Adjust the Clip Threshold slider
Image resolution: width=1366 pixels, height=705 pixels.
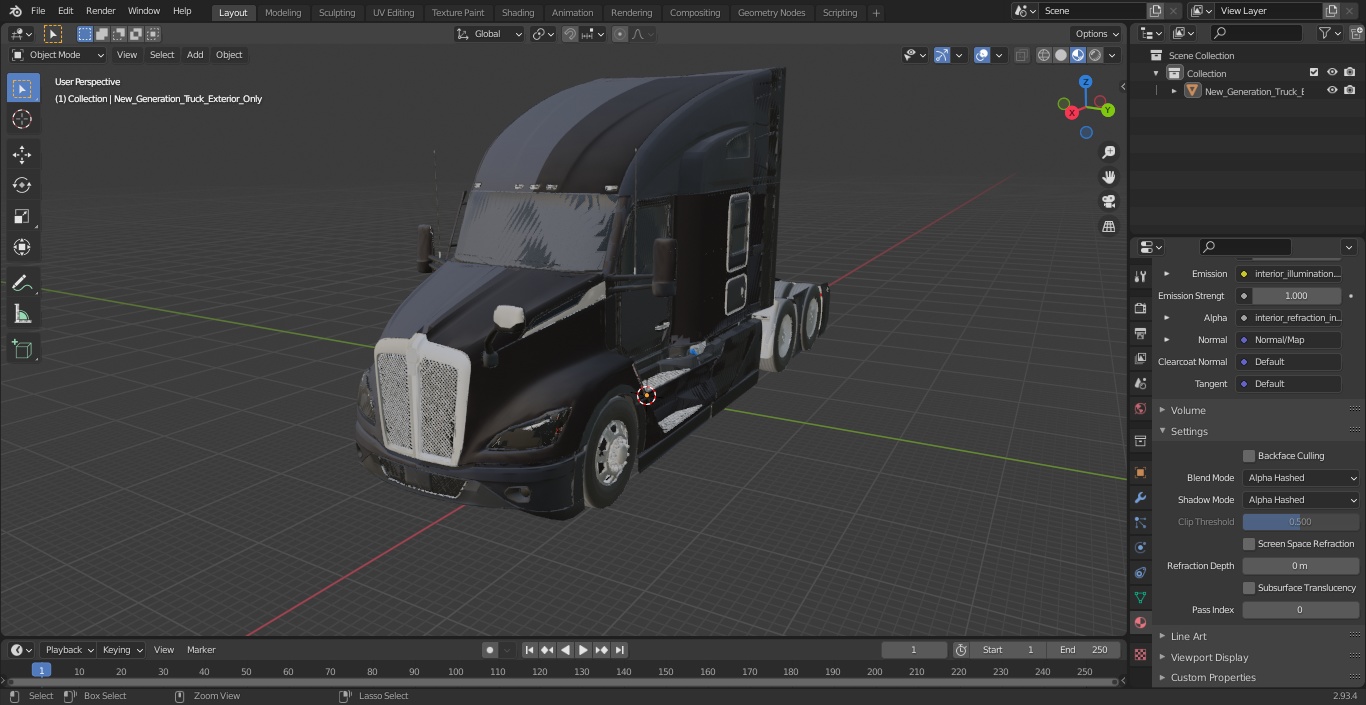tap(1301, 522)
